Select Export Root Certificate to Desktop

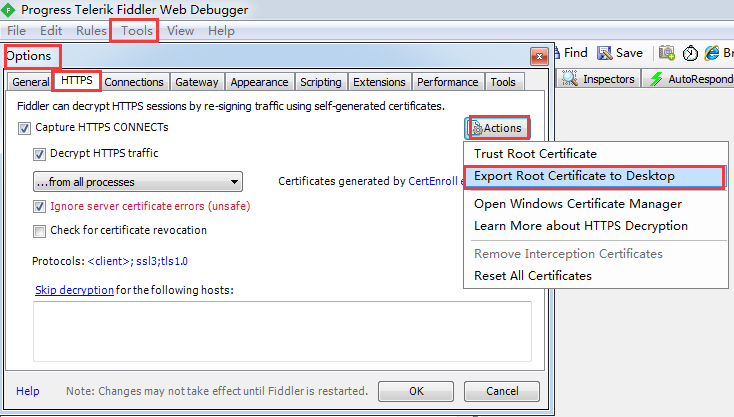click(x=574, y=176)
